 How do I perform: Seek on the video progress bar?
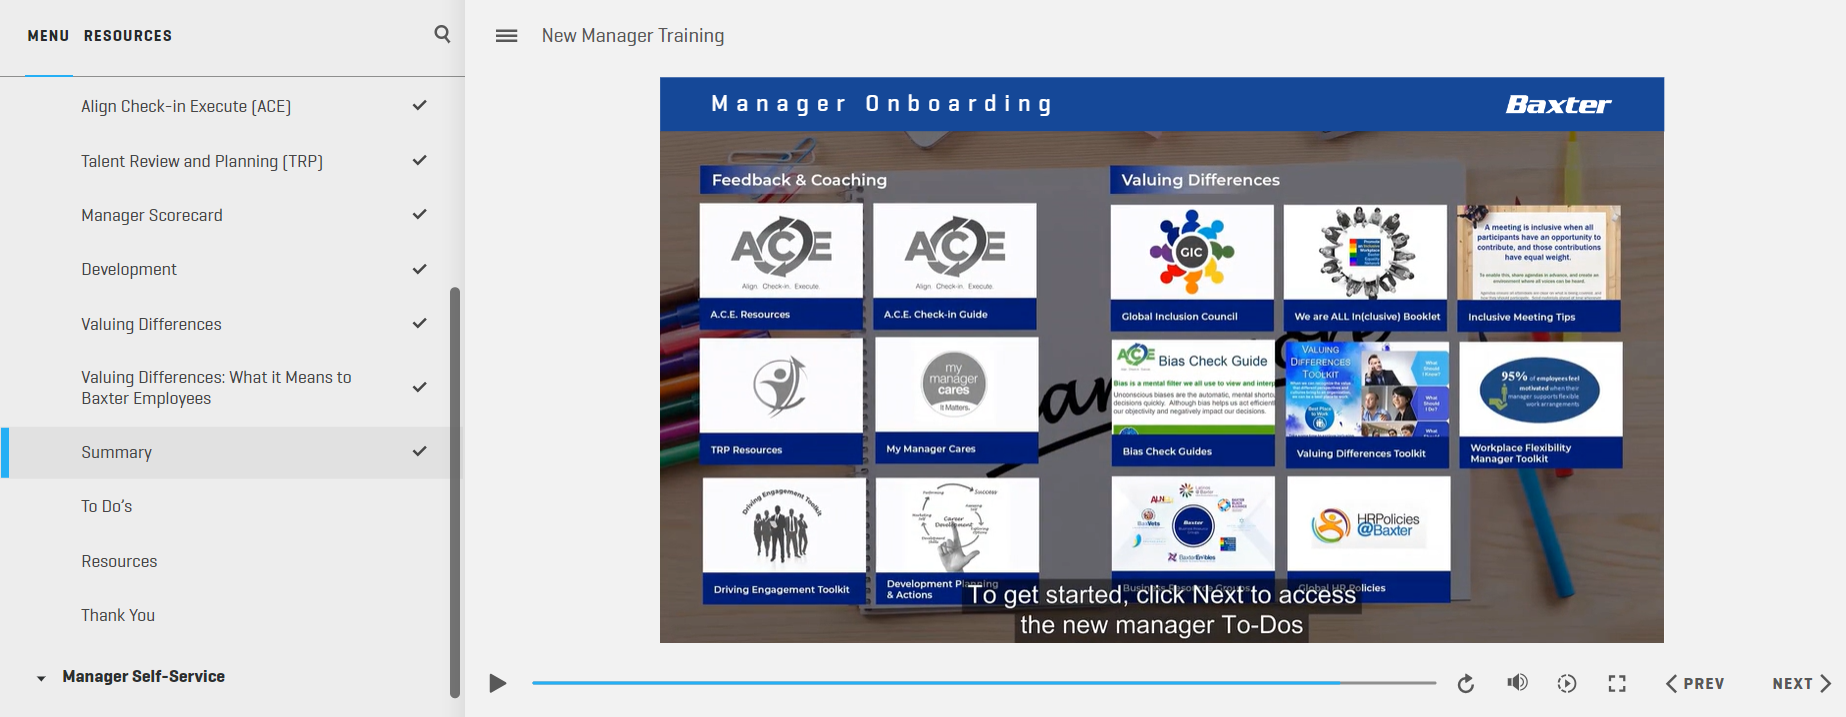[x=984, y=683]
